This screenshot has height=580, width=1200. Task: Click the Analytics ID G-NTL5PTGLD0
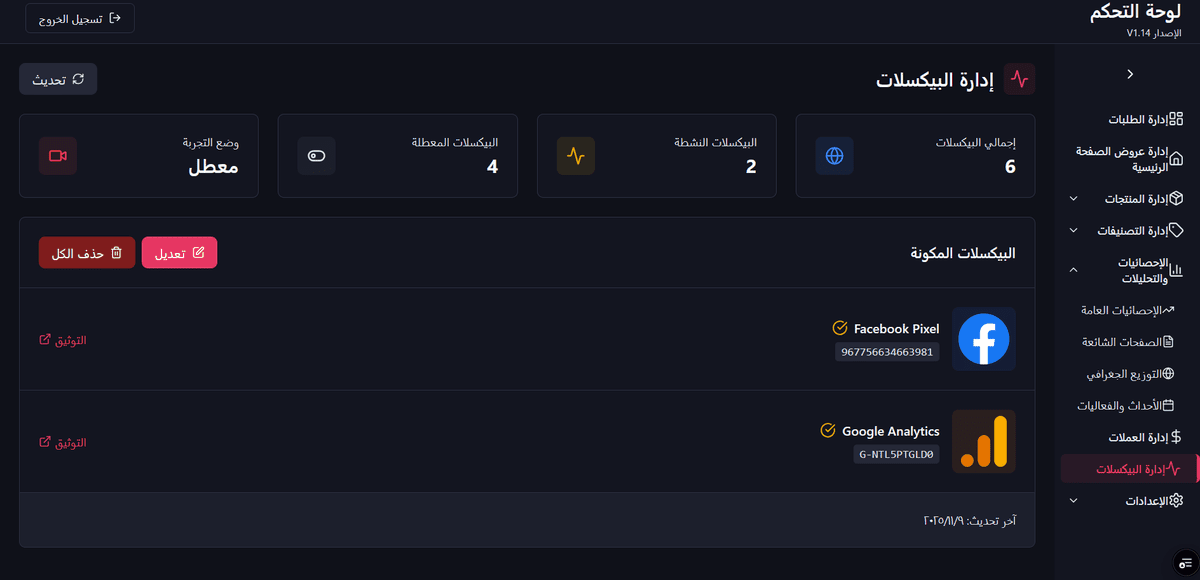(x=897, y=454)
